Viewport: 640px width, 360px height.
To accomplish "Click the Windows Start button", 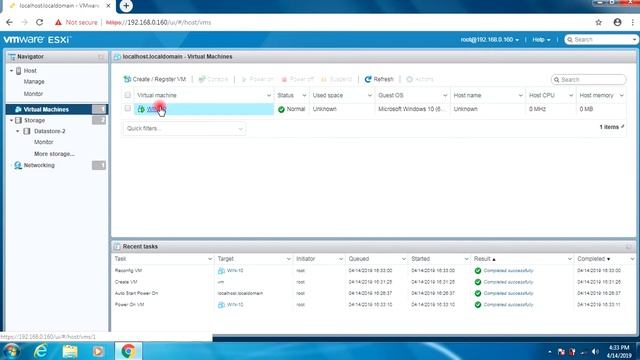I will click(11, 351).
